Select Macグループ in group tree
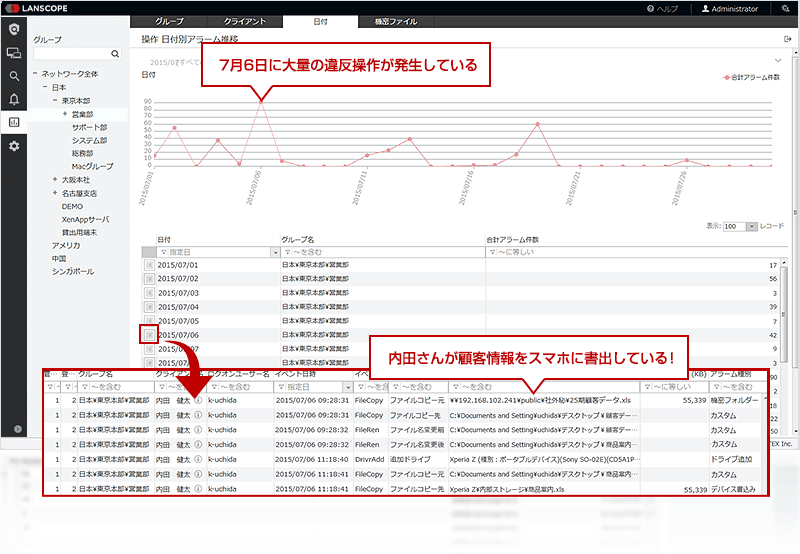The image size is (800, 554). pyautogui.click(x=92, y=166)
